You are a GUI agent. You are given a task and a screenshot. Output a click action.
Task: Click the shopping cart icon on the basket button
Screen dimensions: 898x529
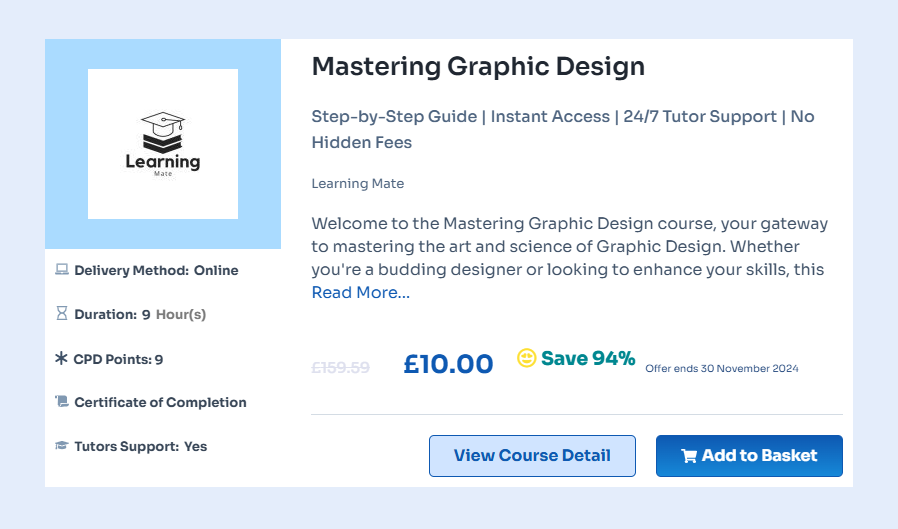click(689, 456)
